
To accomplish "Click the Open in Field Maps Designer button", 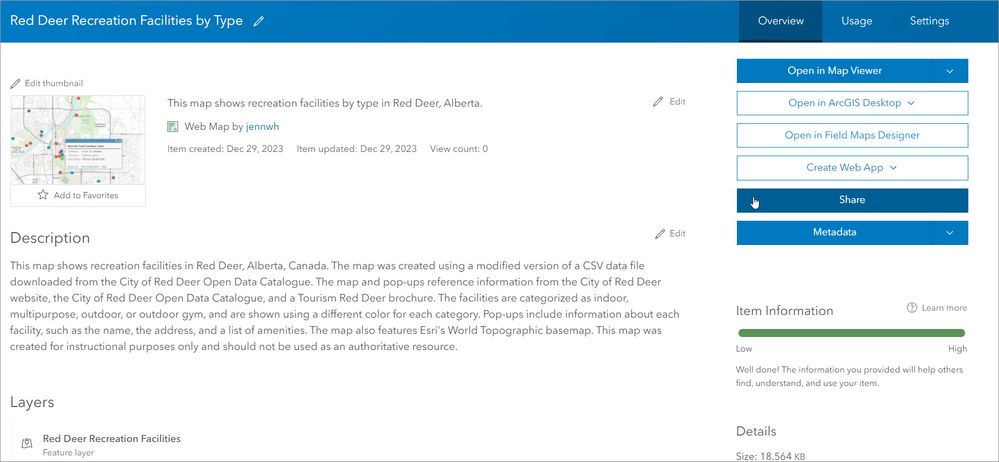I will click(852, 135).
